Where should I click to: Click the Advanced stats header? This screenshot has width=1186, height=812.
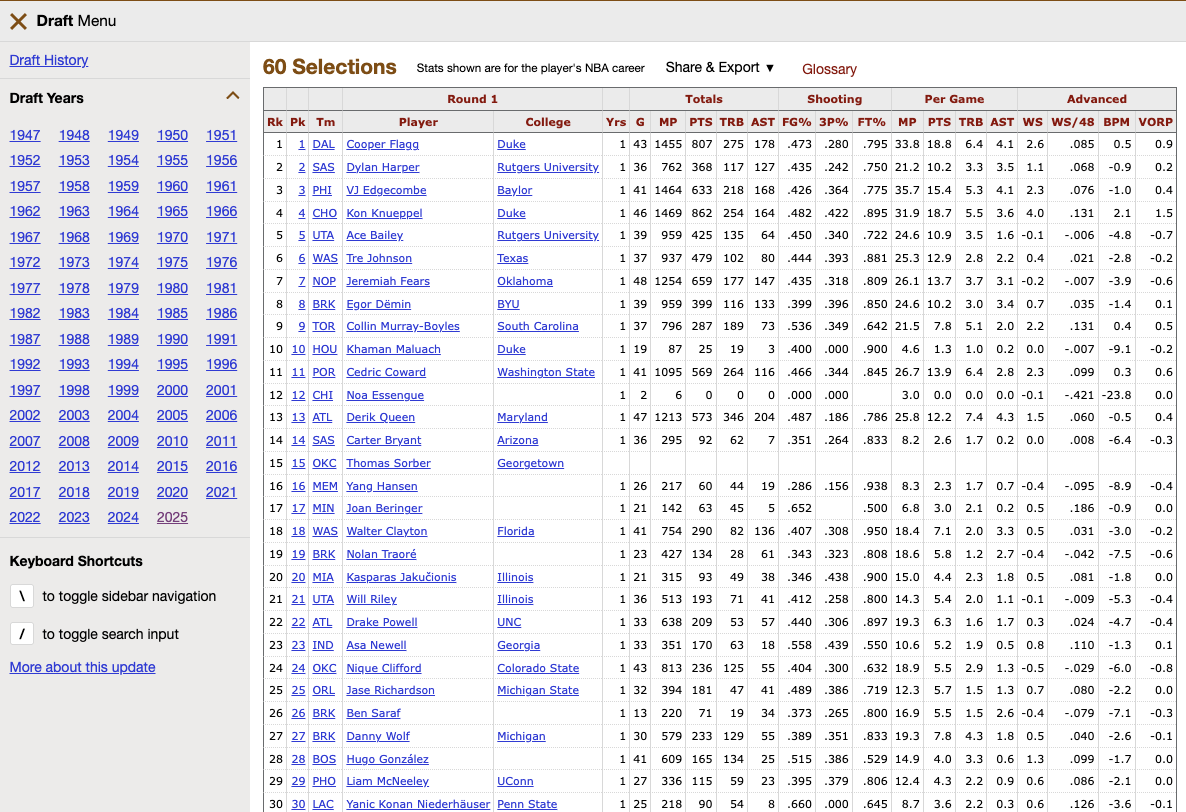click(1097, 99)
